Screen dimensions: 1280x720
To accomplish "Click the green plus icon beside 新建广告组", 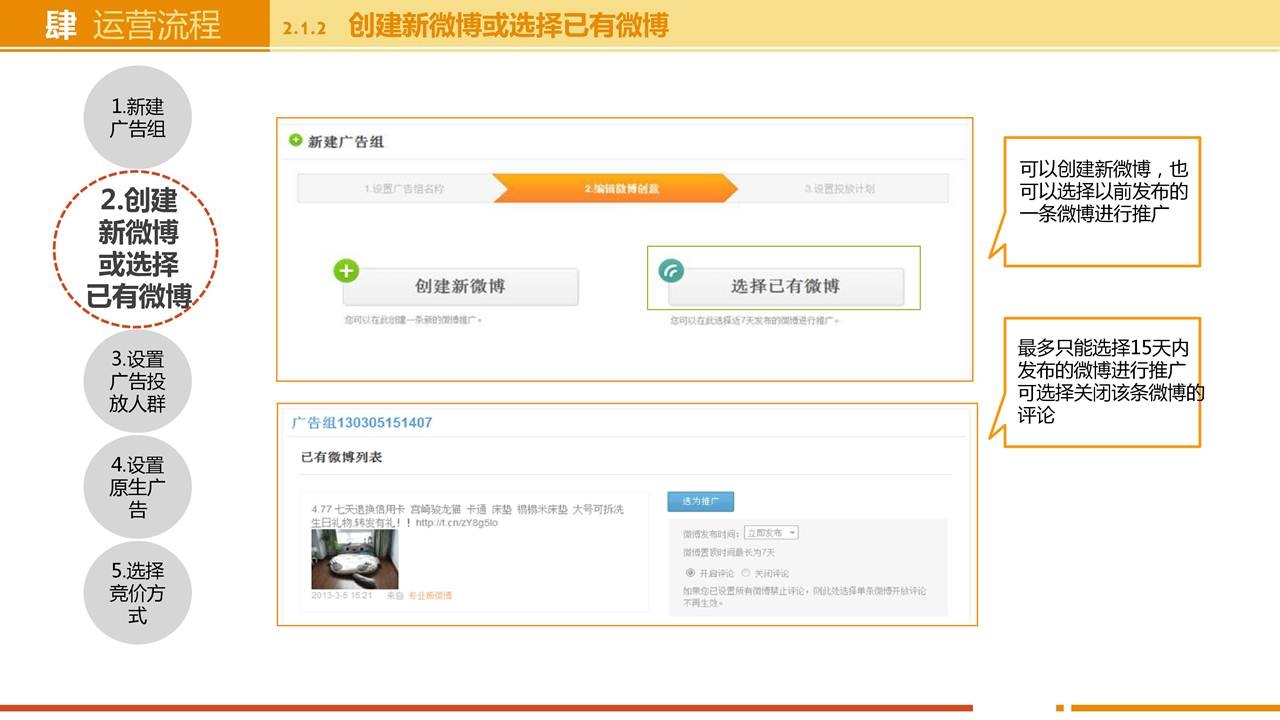I will click(x=295, y=141).
